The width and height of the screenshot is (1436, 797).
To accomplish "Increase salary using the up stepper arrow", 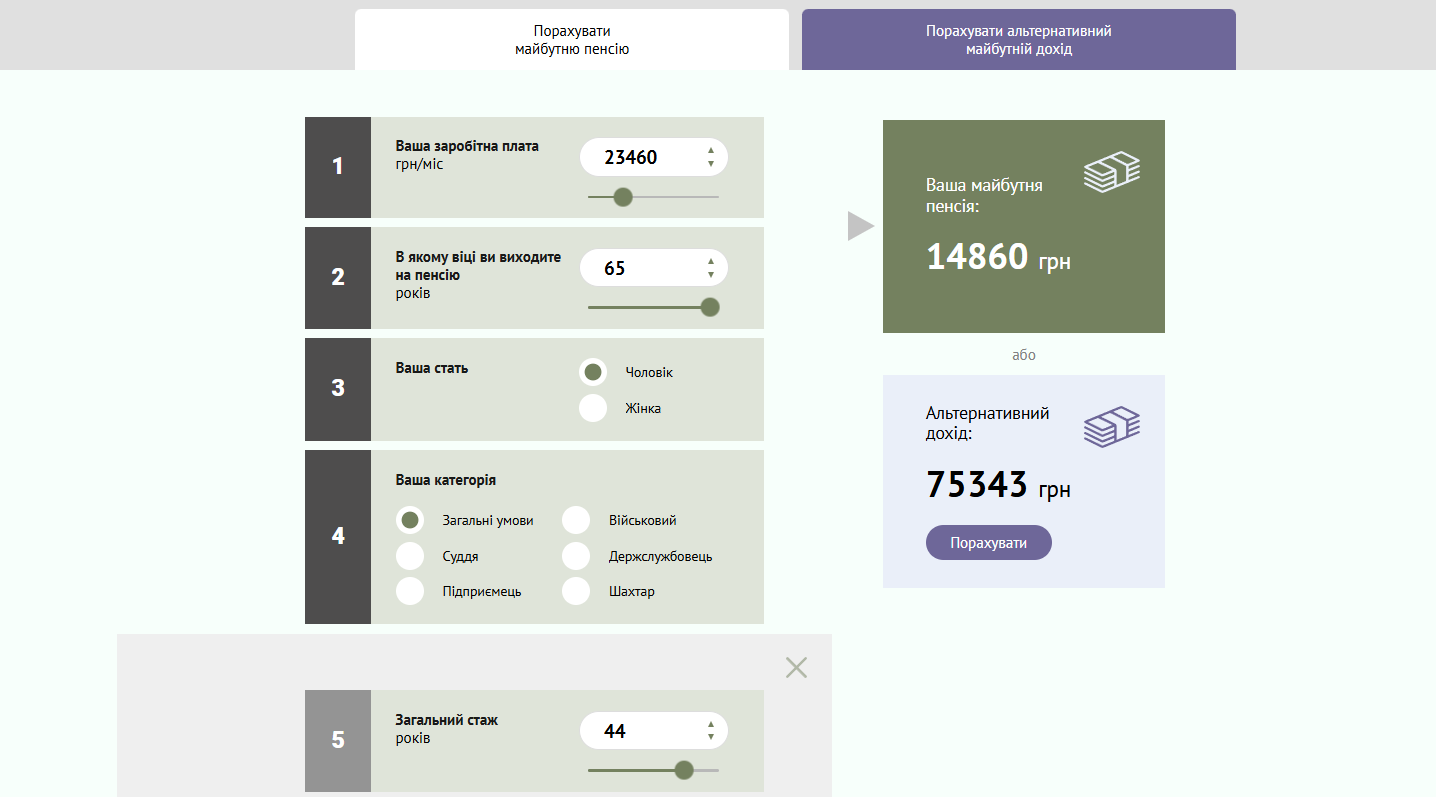I will [710, 150].
